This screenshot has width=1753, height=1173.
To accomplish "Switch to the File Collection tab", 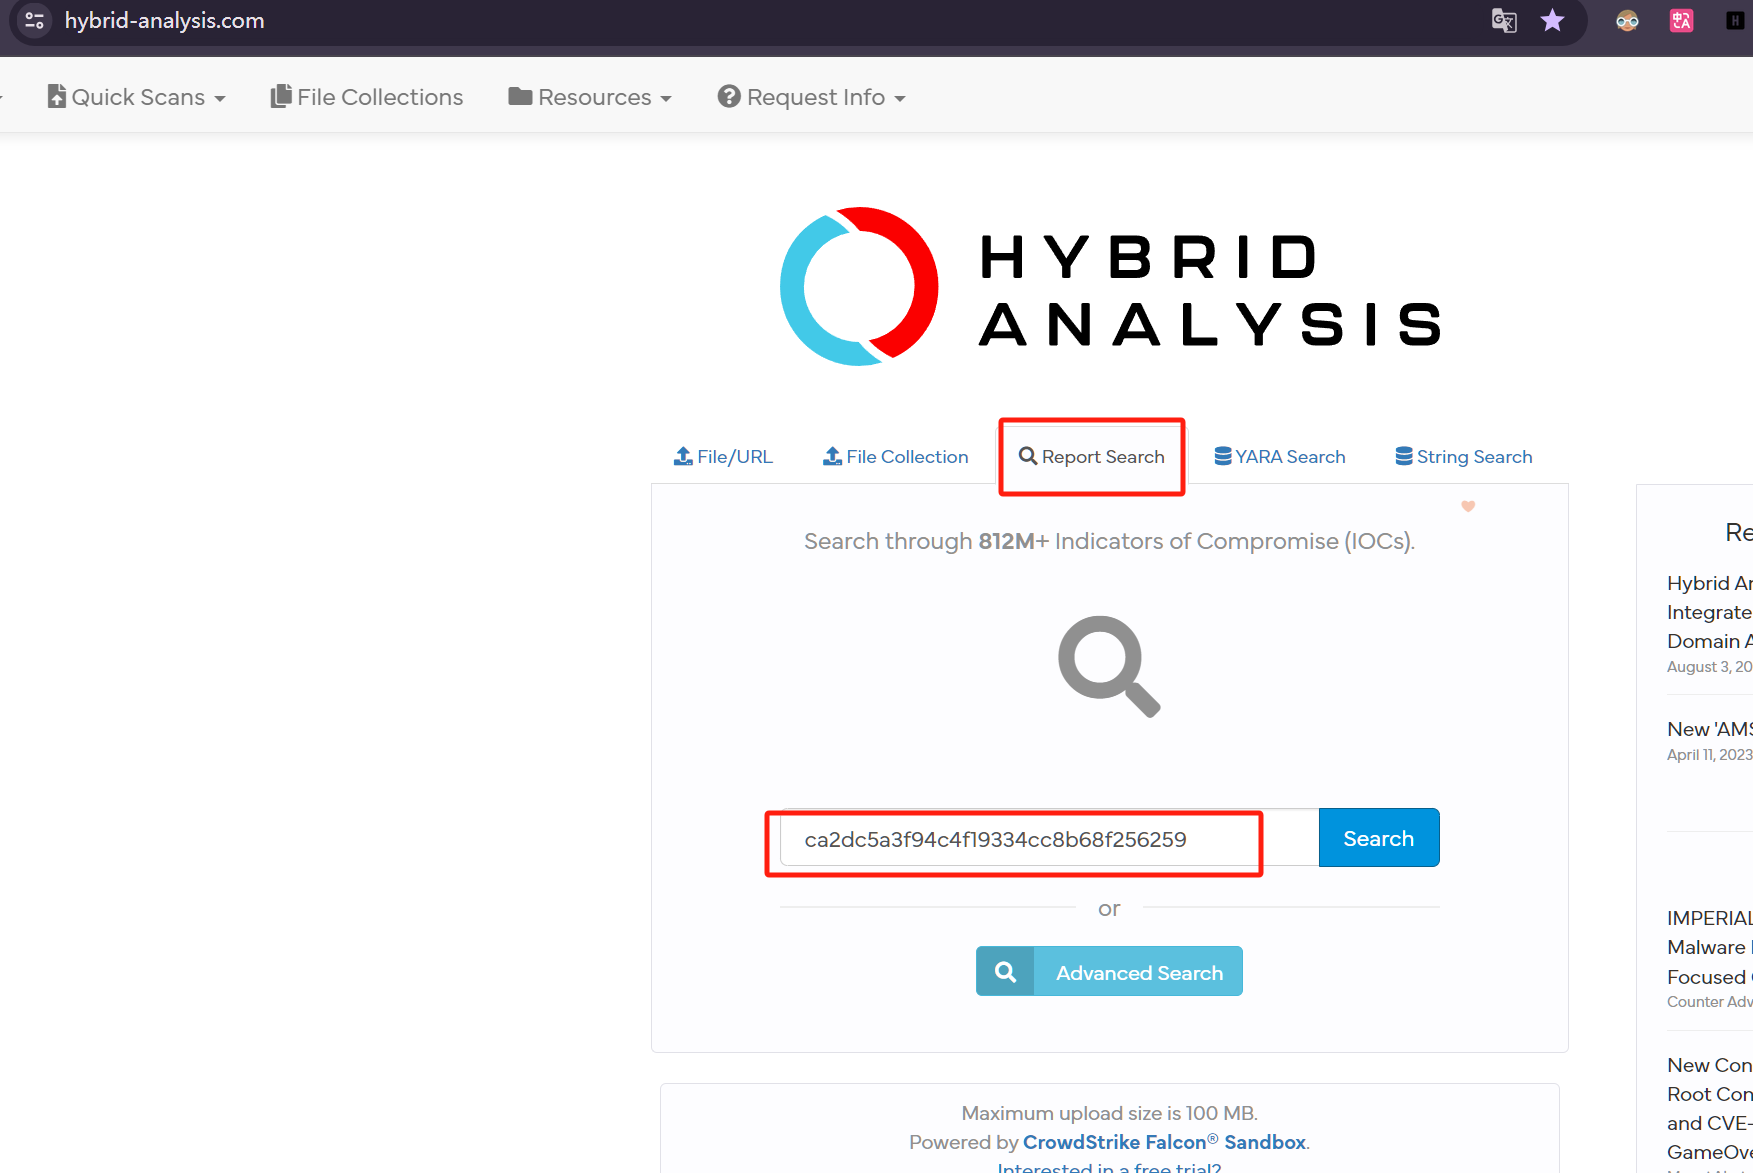I will click(x=896, y=457).
